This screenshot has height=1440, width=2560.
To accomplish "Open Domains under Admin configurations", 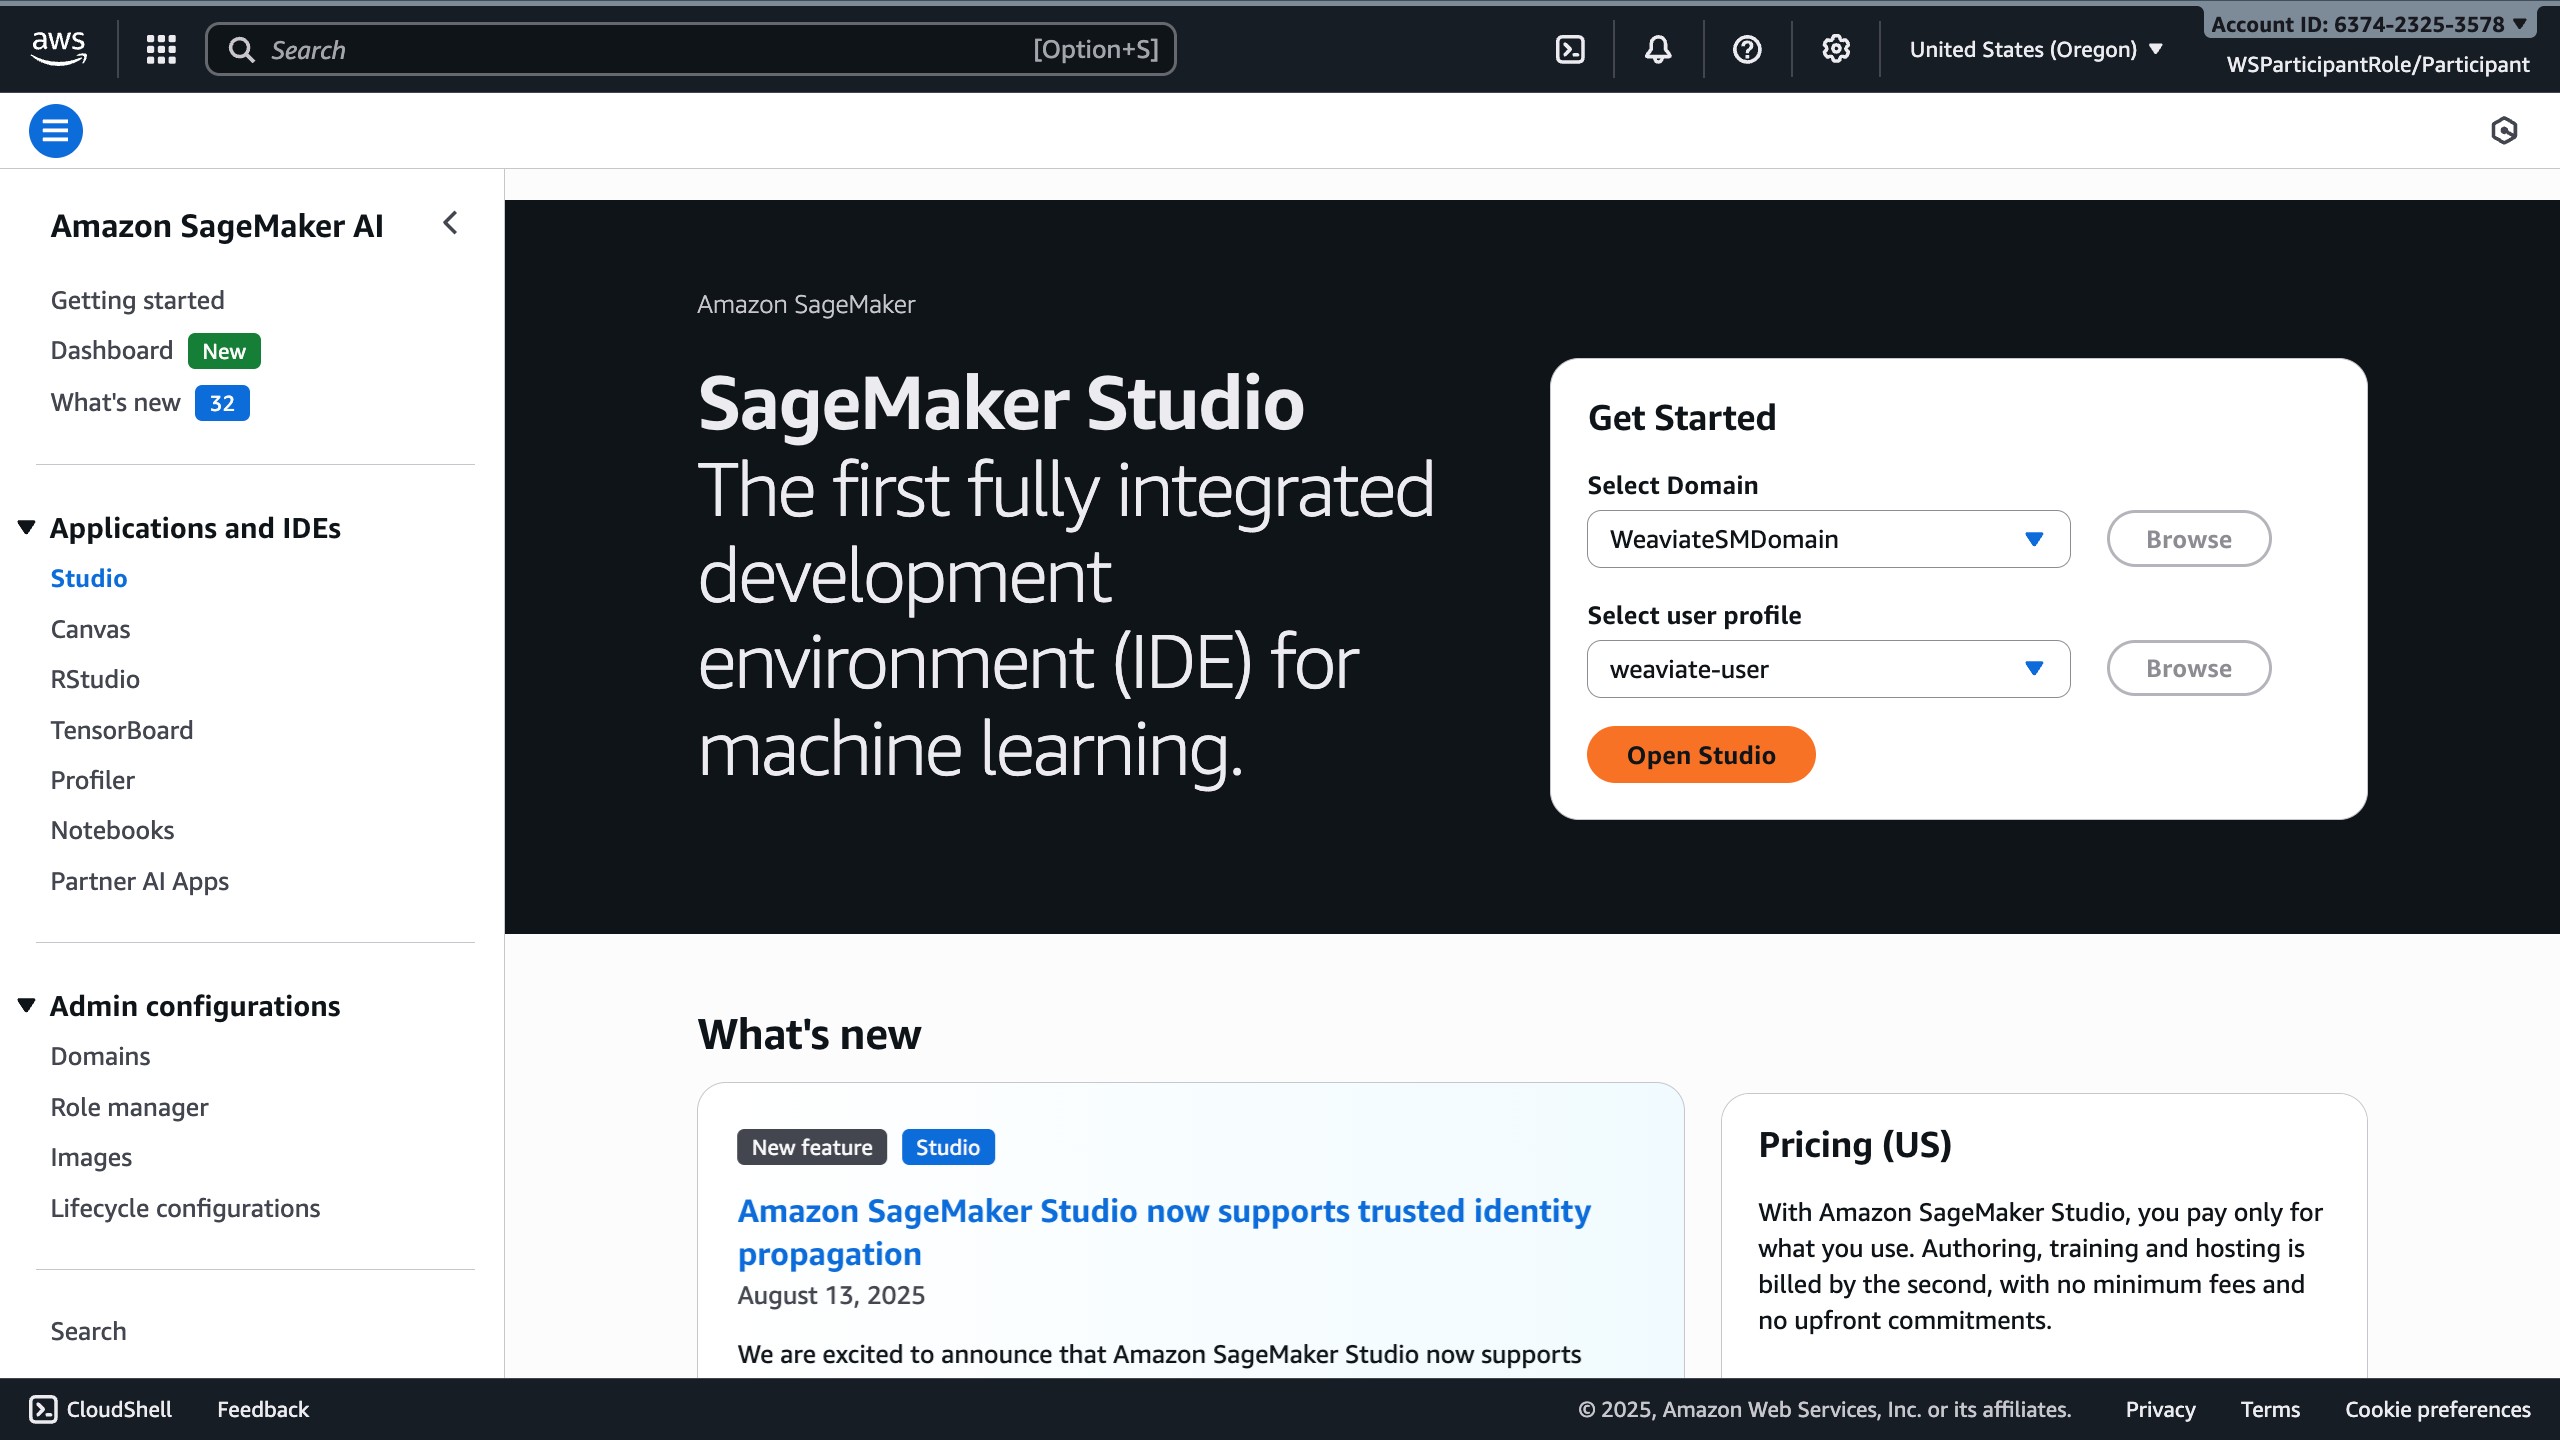I will coord(100,1056).
